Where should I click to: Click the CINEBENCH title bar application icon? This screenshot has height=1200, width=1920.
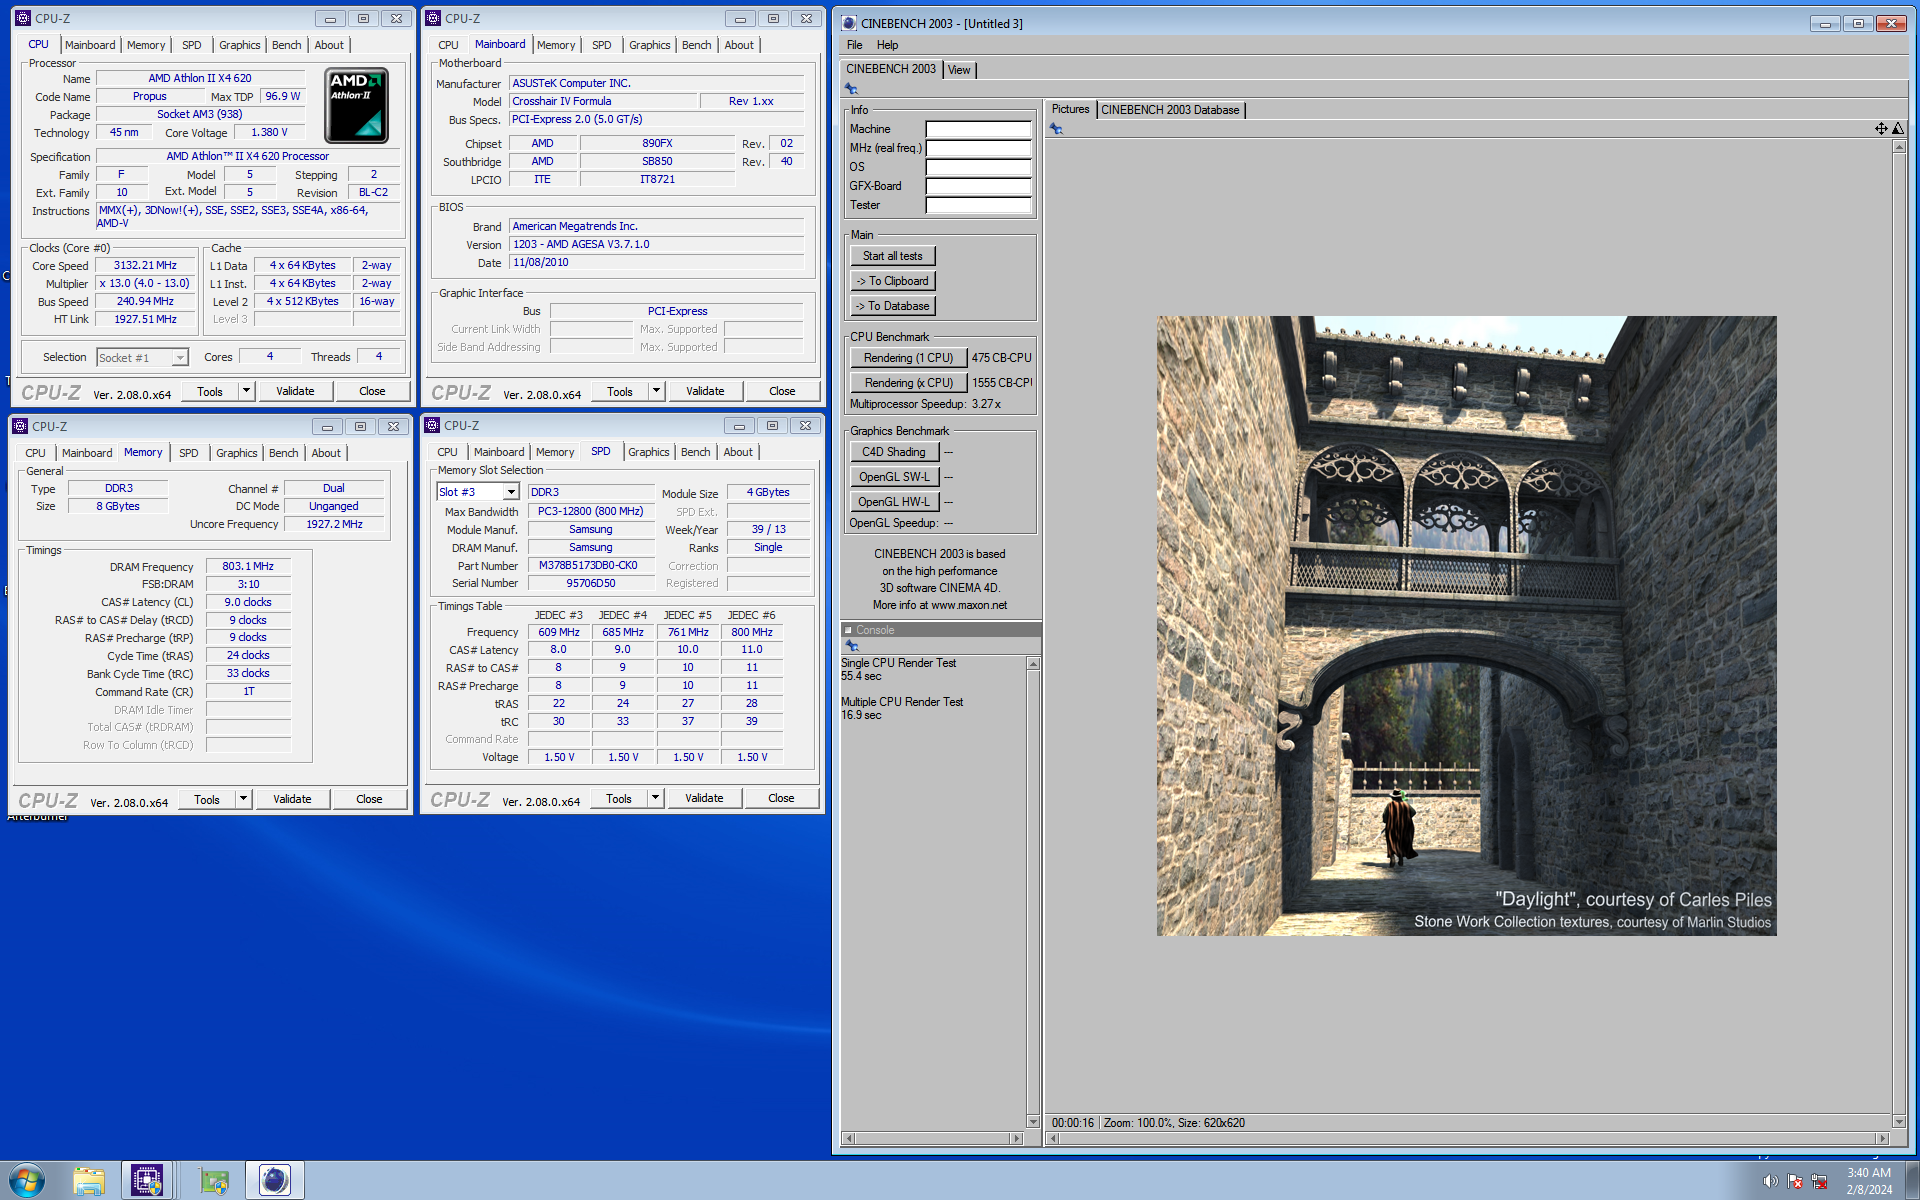point(849,23)
